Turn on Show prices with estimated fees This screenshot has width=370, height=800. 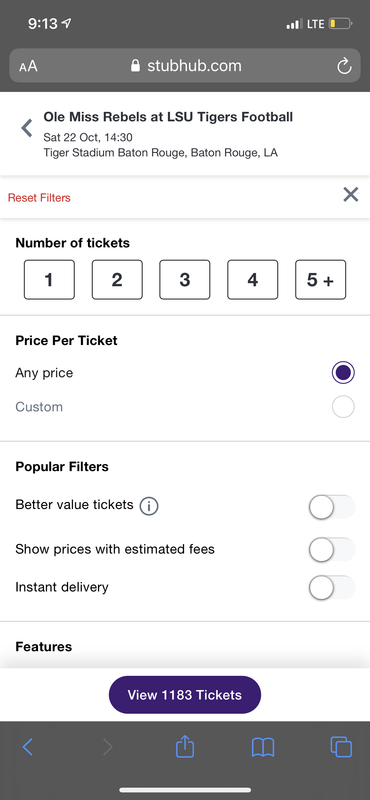[x=332, y=549]
